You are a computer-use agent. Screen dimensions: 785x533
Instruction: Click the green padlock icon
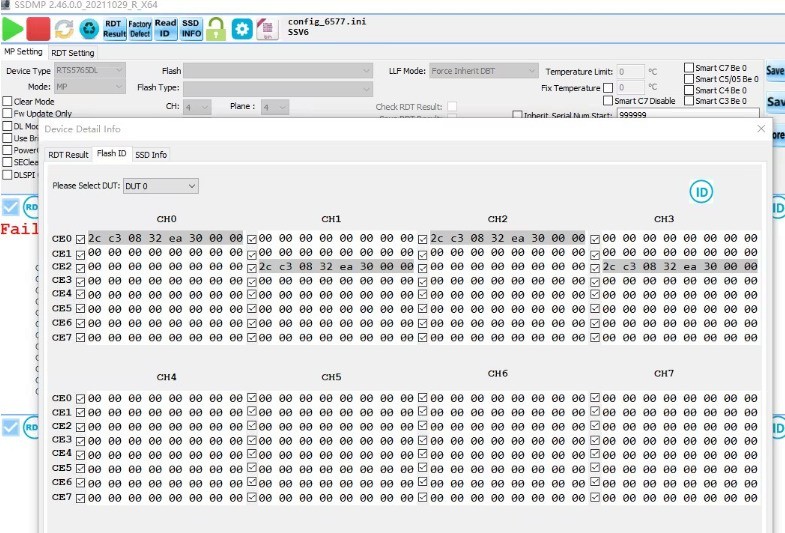216,29
